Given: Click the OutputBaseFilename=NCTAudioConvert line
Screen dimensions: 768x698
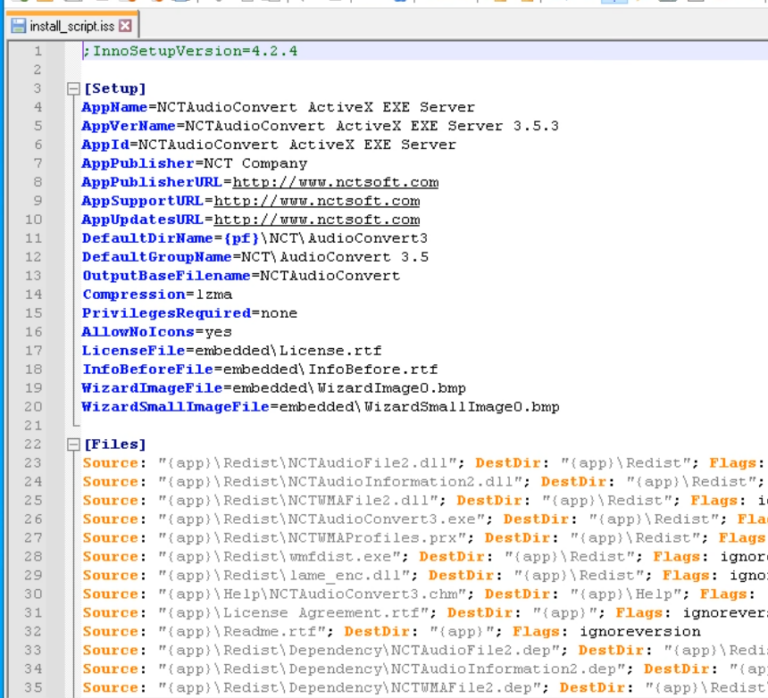Looking at the screenshot, I should [240, 276].
